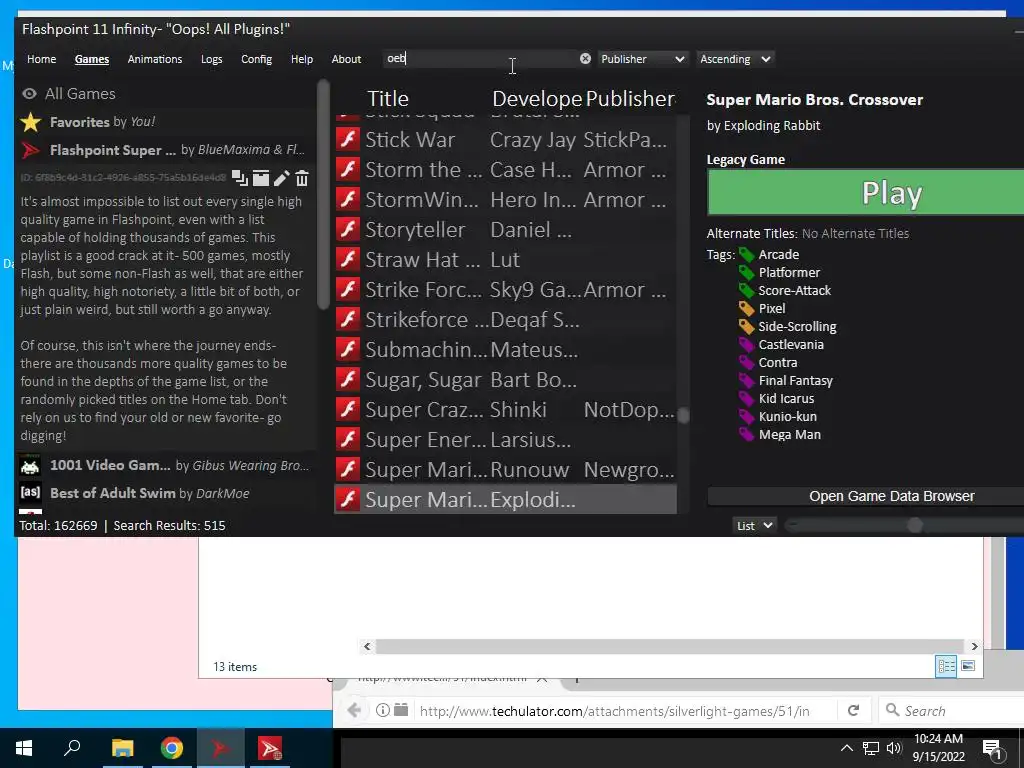
Task: Click the Kunio-kun tag label
Action: pos(788,417)
